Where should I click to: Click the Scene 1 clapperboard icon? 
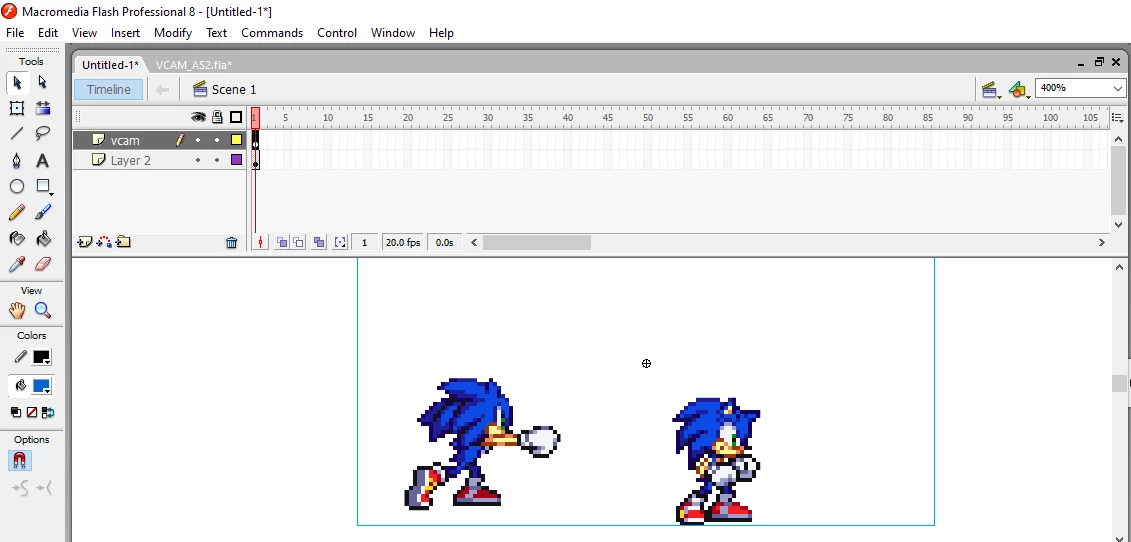point(200,89)
